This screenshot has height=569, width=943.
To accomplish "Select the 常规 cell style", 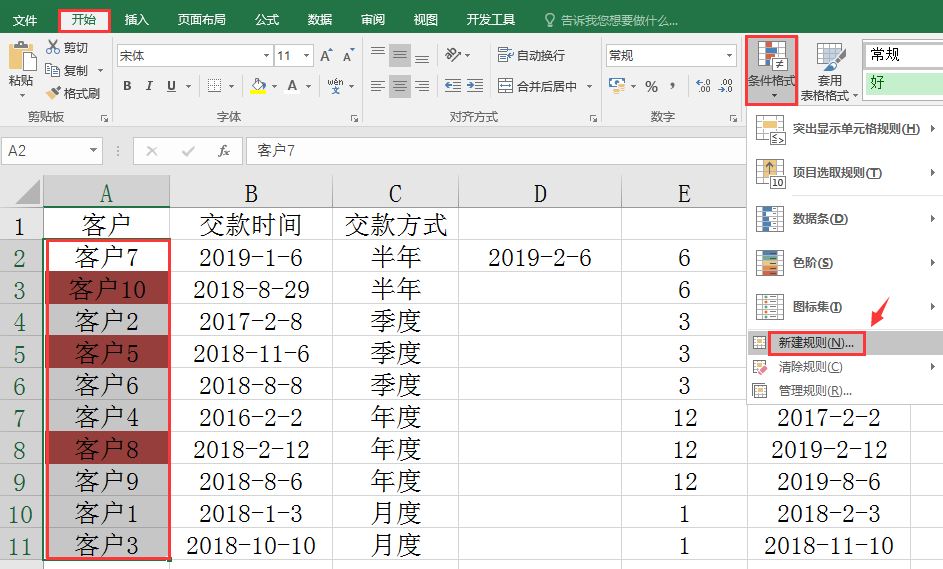I will [x=903, y=55].
